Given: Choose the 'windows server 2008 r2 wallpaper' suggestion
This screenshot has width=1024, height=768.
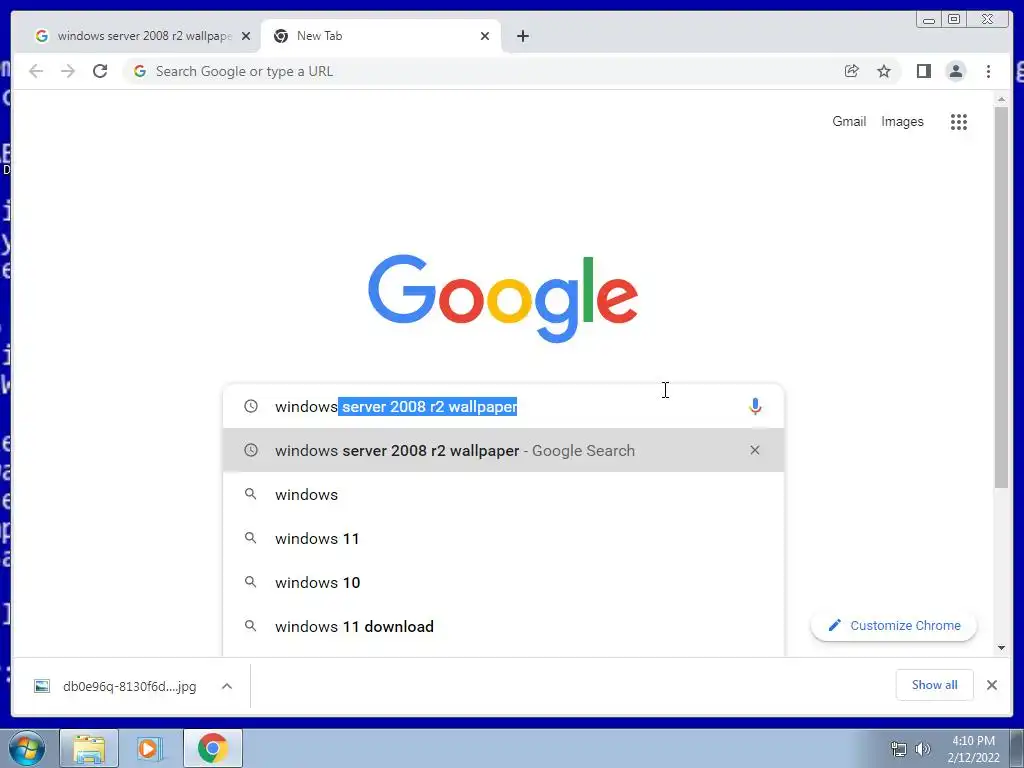Looking at the screenshot, I should (x=503, y=451).
